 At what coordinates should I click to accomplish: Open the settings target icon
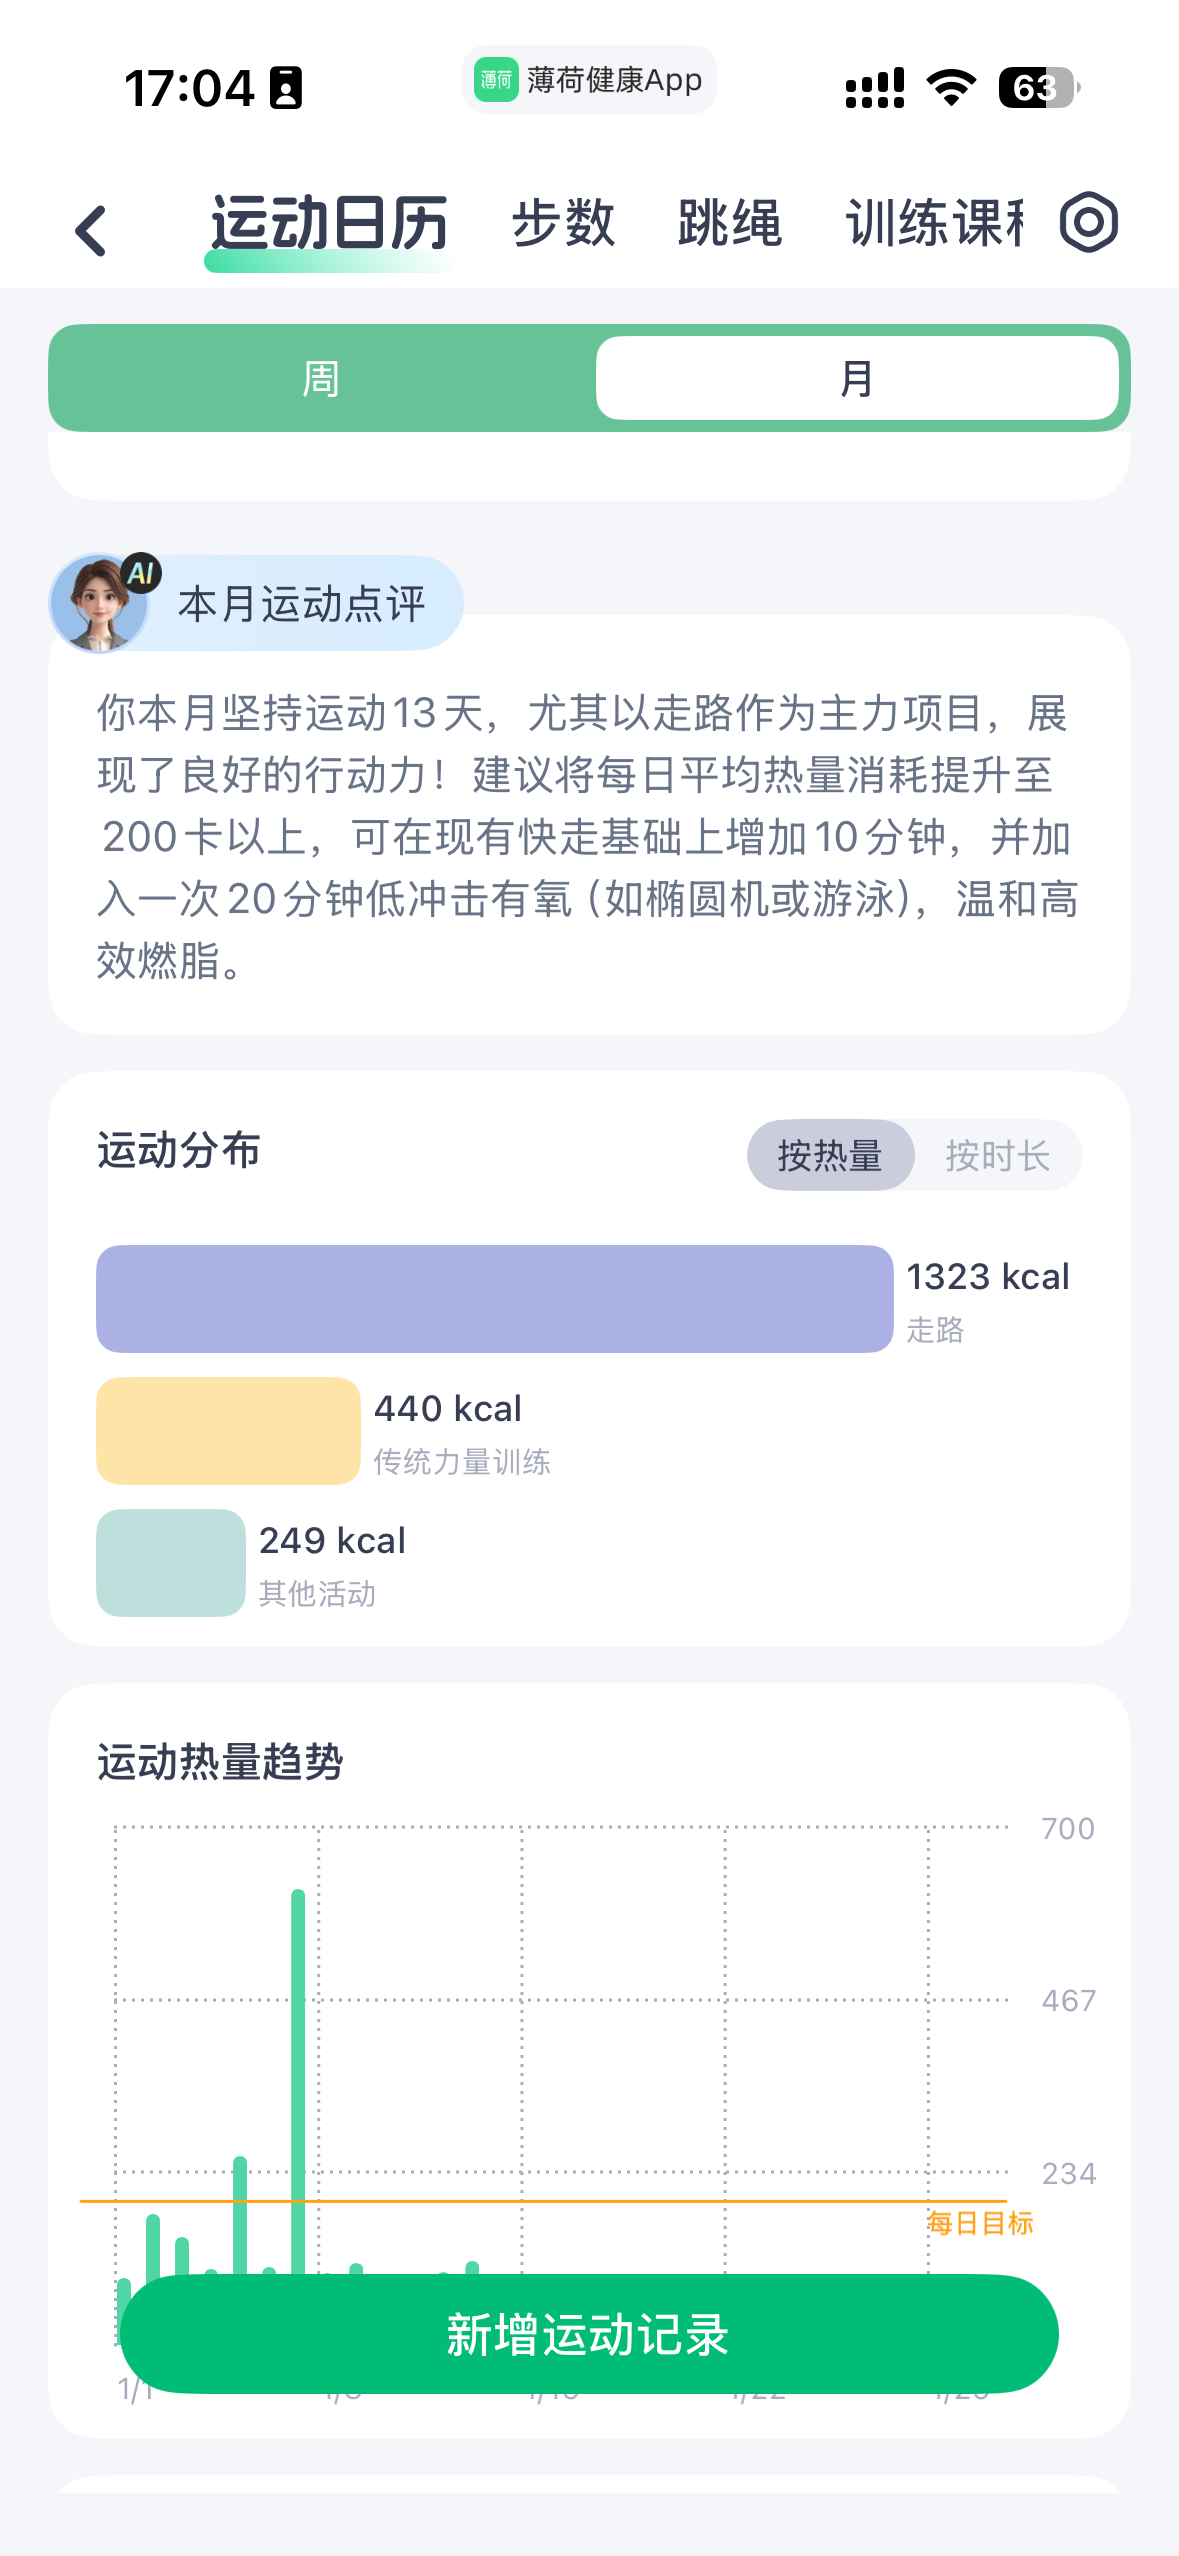1088,222
